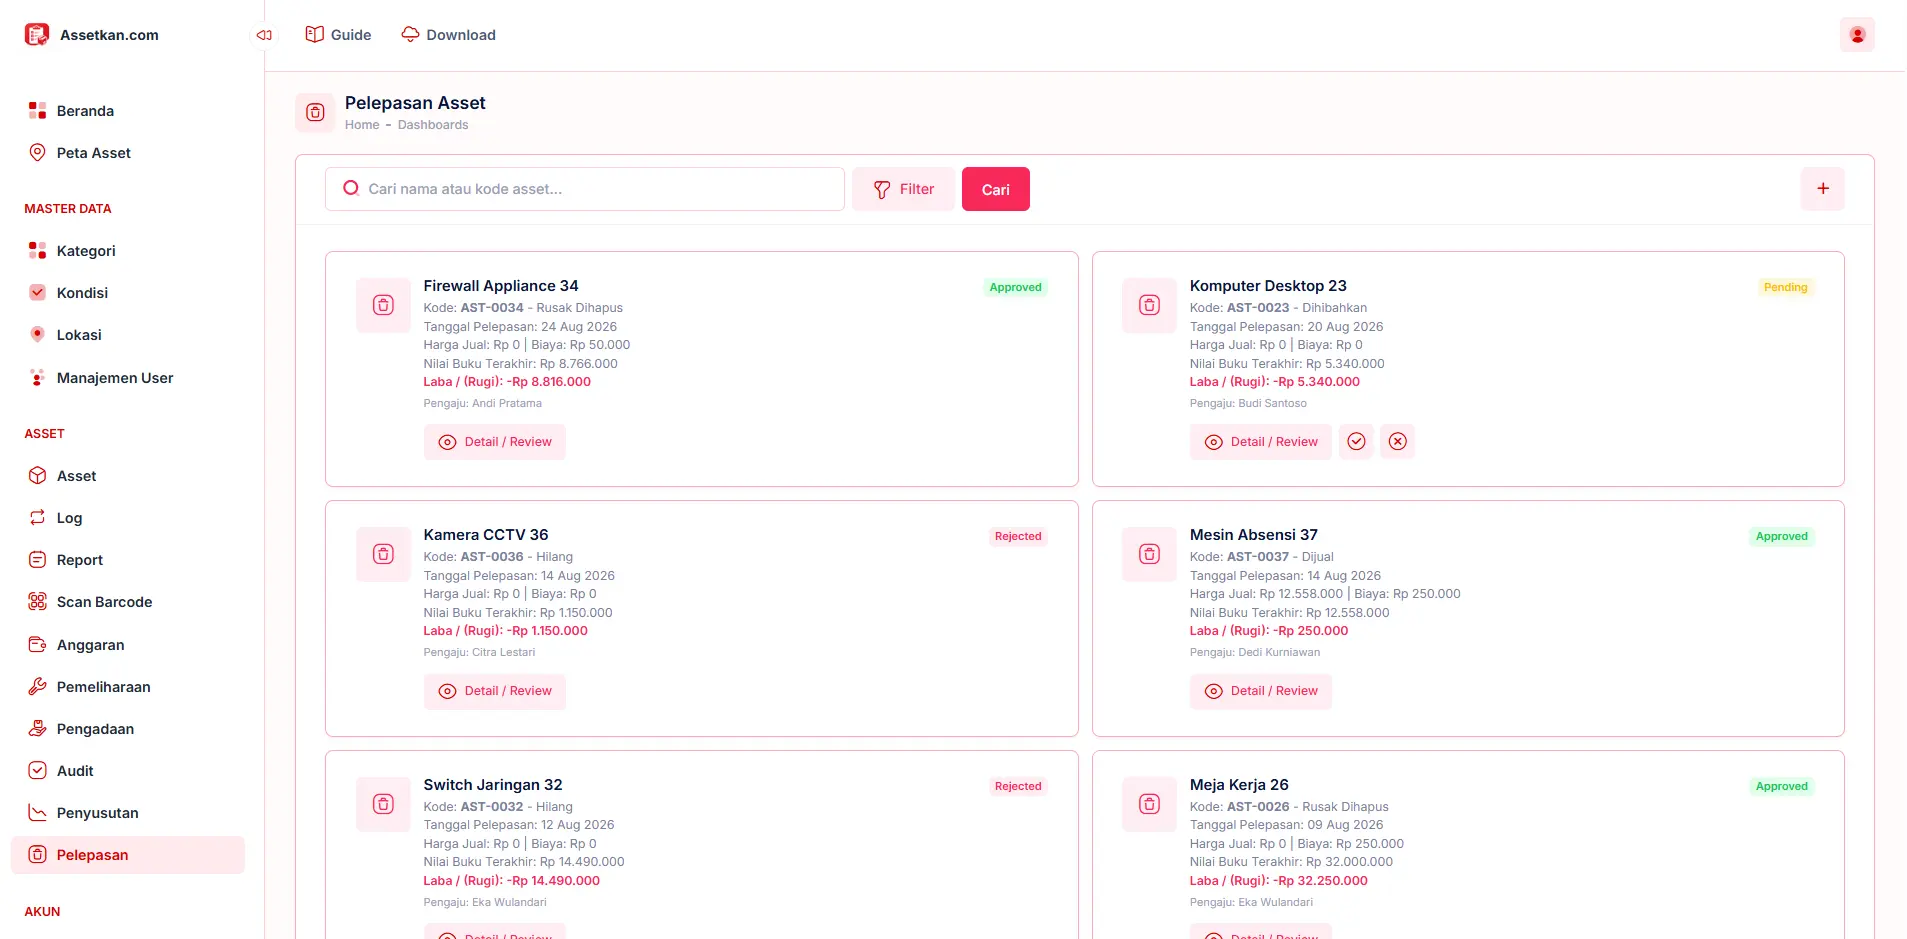Screen dimensions: 1907x939
Task: Approve the Komputer Desktop 23 disposal request
Action: [1356, 442]
